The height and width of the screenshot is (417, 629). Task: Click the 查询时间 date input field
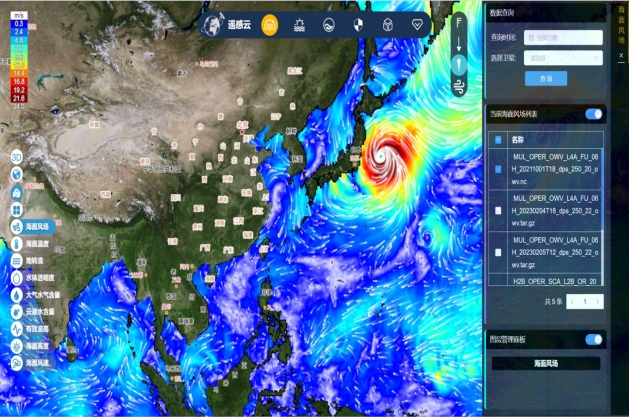point(563,38)
